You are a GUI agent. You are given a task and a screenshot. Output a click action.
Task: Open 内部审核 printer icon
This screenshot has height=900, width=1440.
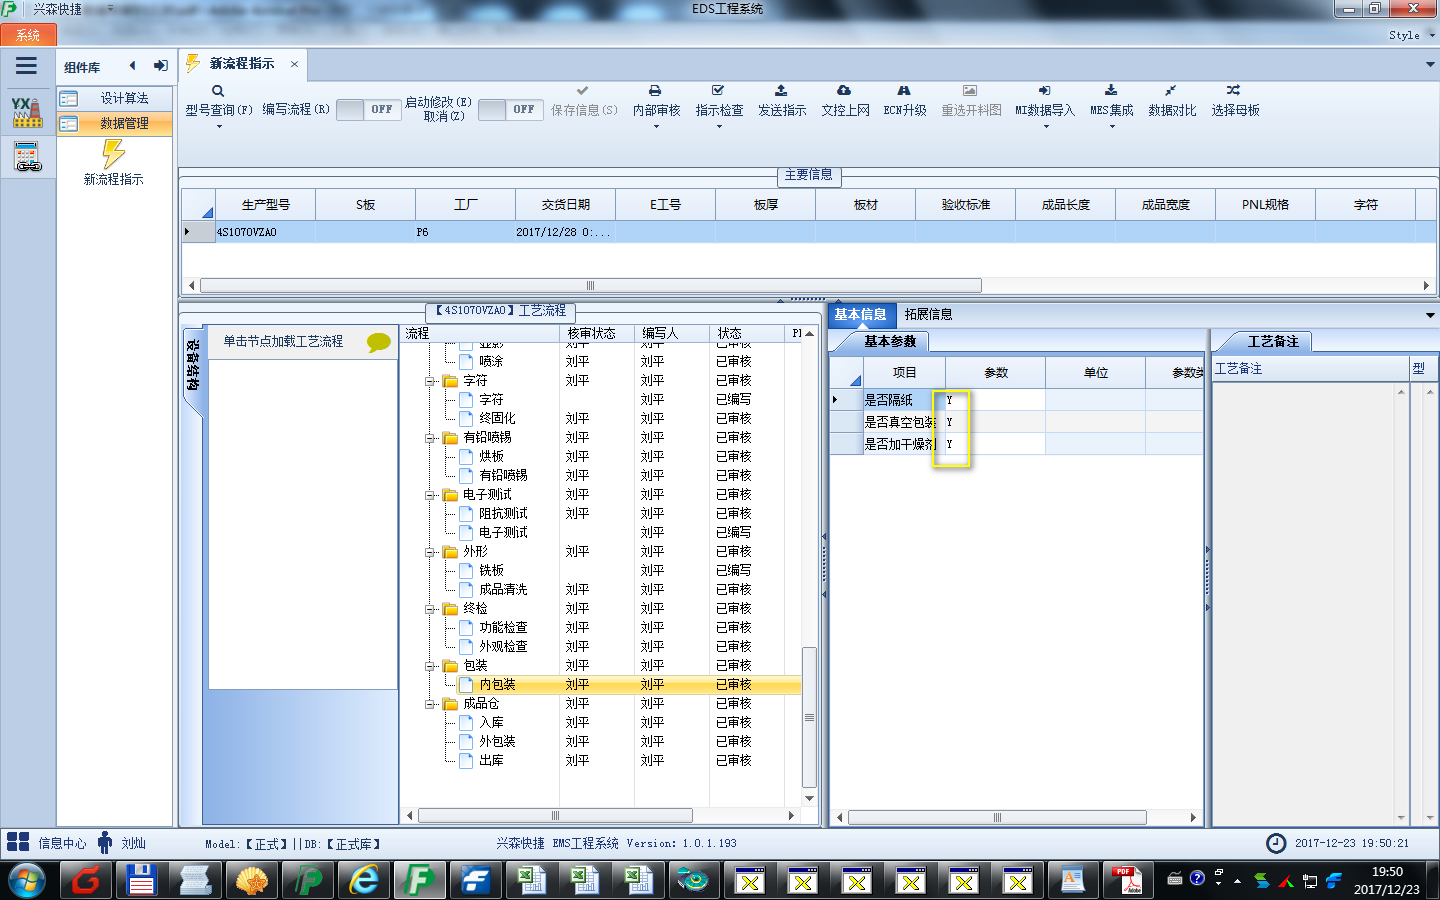(655, 90)
